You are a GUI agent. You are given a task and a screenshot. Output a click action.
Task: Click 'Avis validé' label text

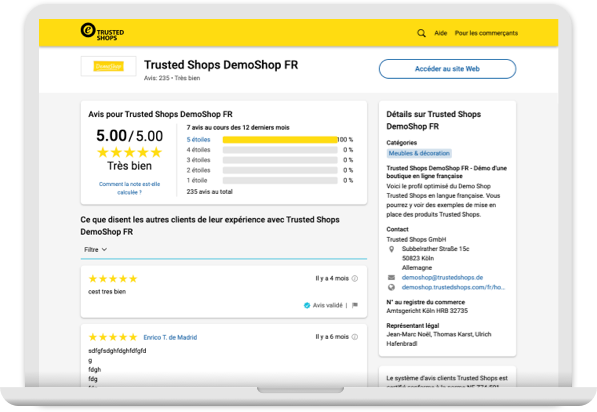(x=327, y=305)
